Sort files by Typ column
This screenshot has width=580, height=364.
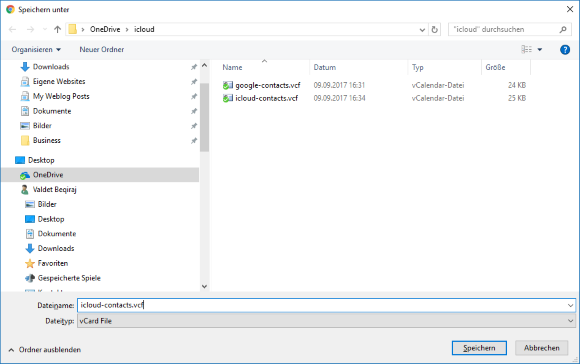click(x=418, y=67)
